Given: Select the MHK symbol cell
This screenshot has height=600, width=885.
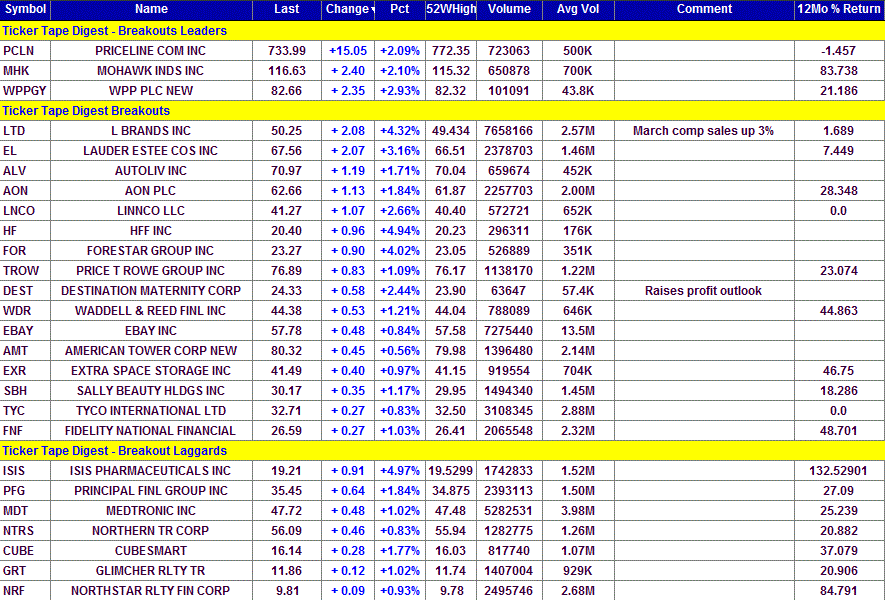Looking at the screenshot, I should [25, 71].
